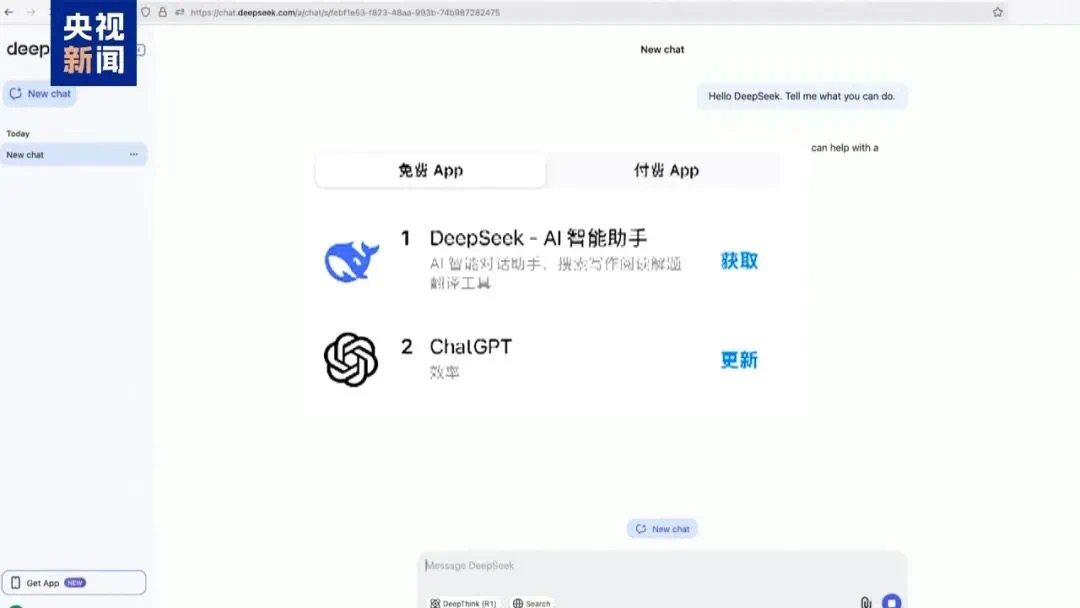
Task: Open options for today's New chat conversation
Action: pos(133,154)
